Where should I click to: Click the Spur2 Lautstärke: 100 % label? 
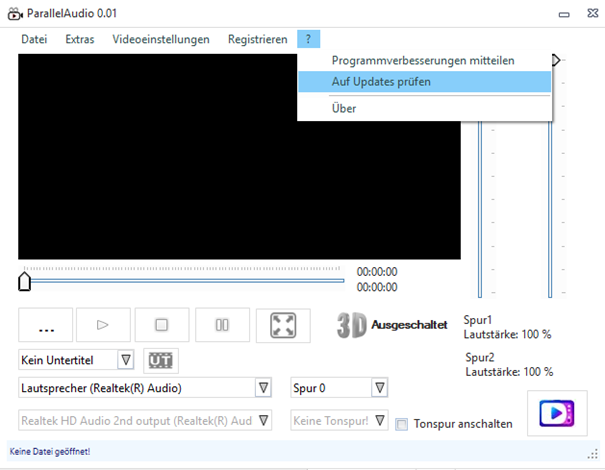tap(509, 365)
